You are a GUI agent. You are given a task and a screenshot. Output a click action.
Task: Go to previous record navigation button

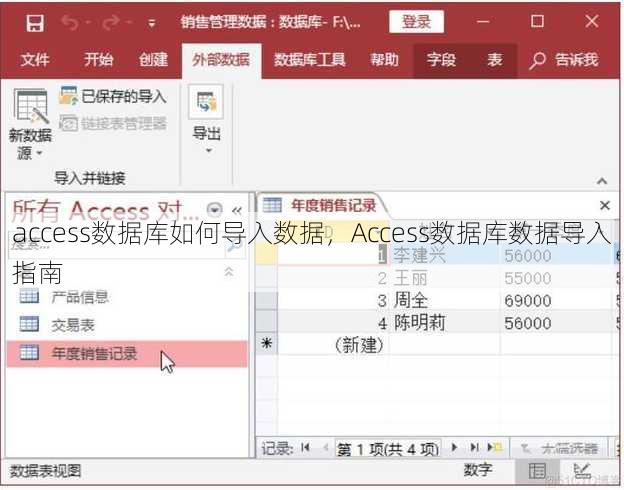pyautogui.click(x=325, y=448)
